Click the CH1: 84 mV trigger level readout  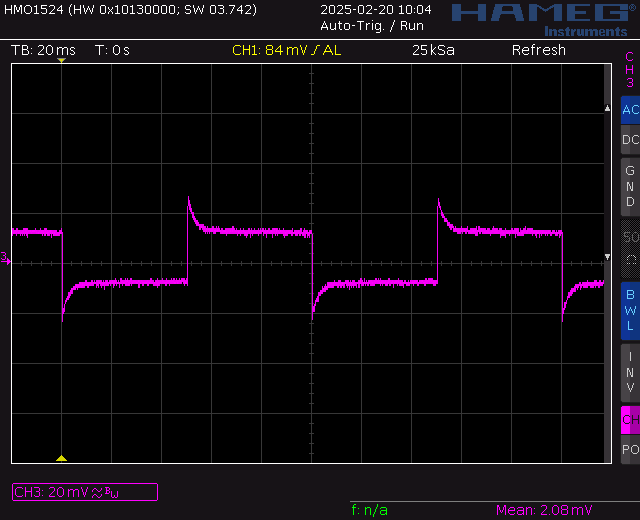pyautogui.click(x=286, y=50)
